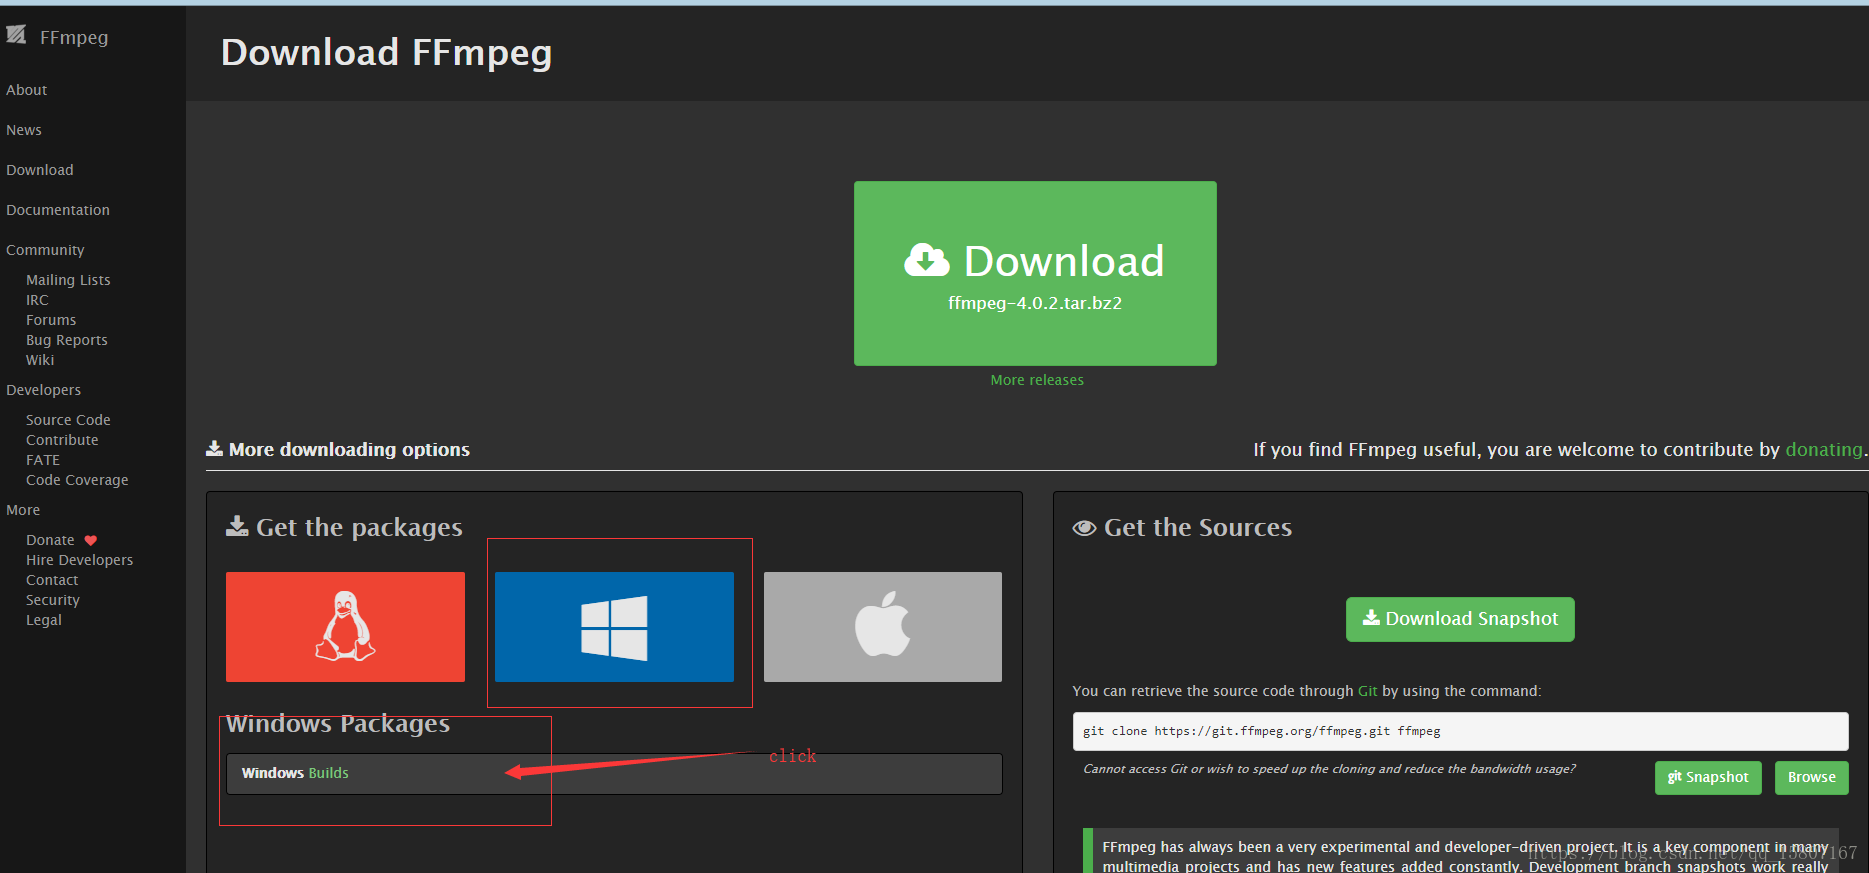Select the Linux penguin package tile
Image resolution: width=1869 pixels, height=873 pixels.
coord(345,627)
